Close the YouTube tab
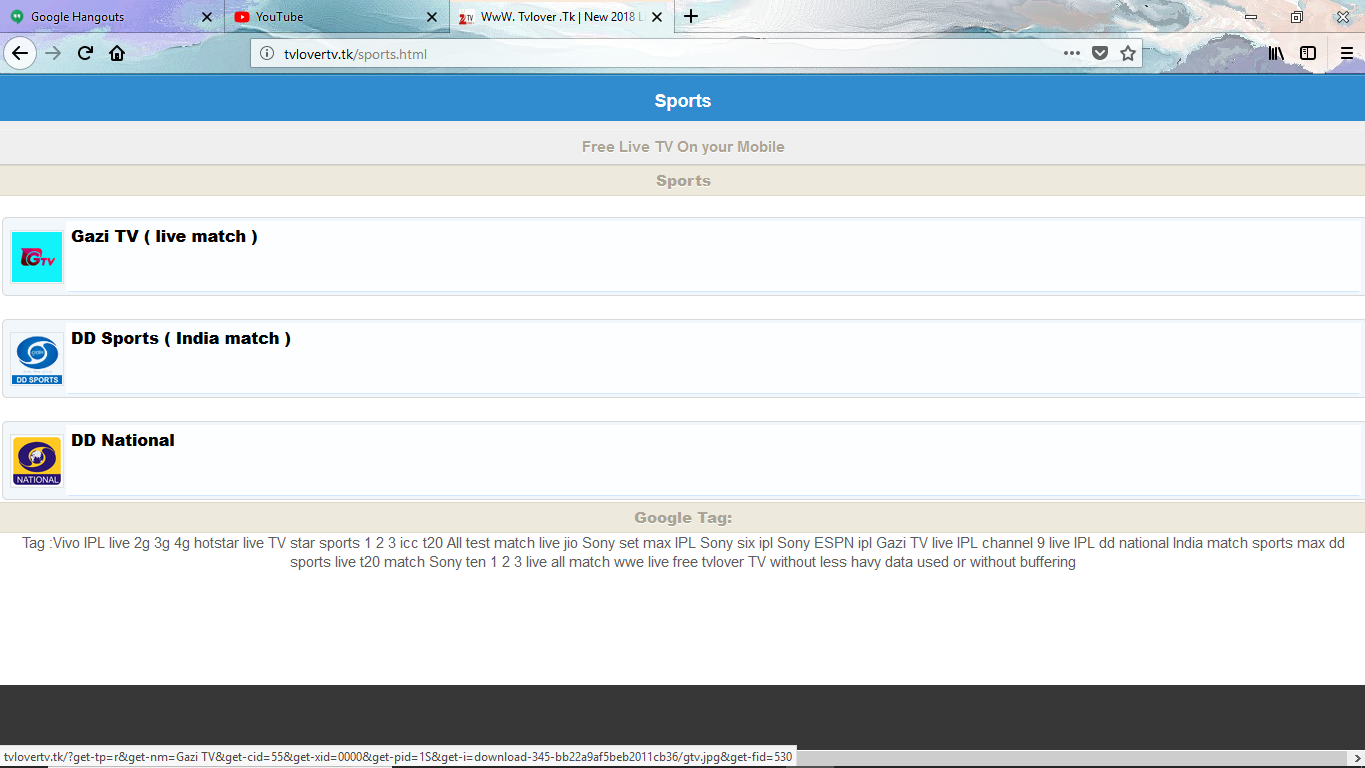 tap(432, 17)
